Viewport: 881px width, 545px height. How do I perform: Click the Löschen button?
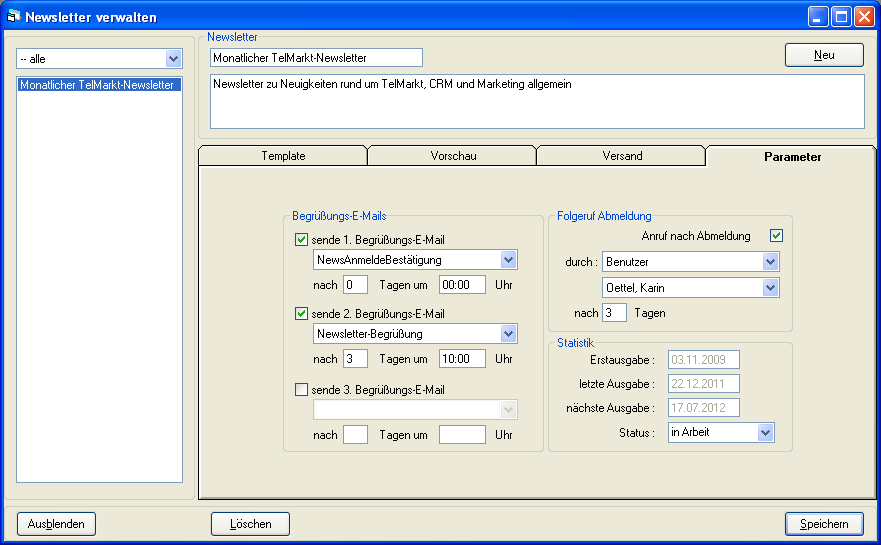coord(250,524)
